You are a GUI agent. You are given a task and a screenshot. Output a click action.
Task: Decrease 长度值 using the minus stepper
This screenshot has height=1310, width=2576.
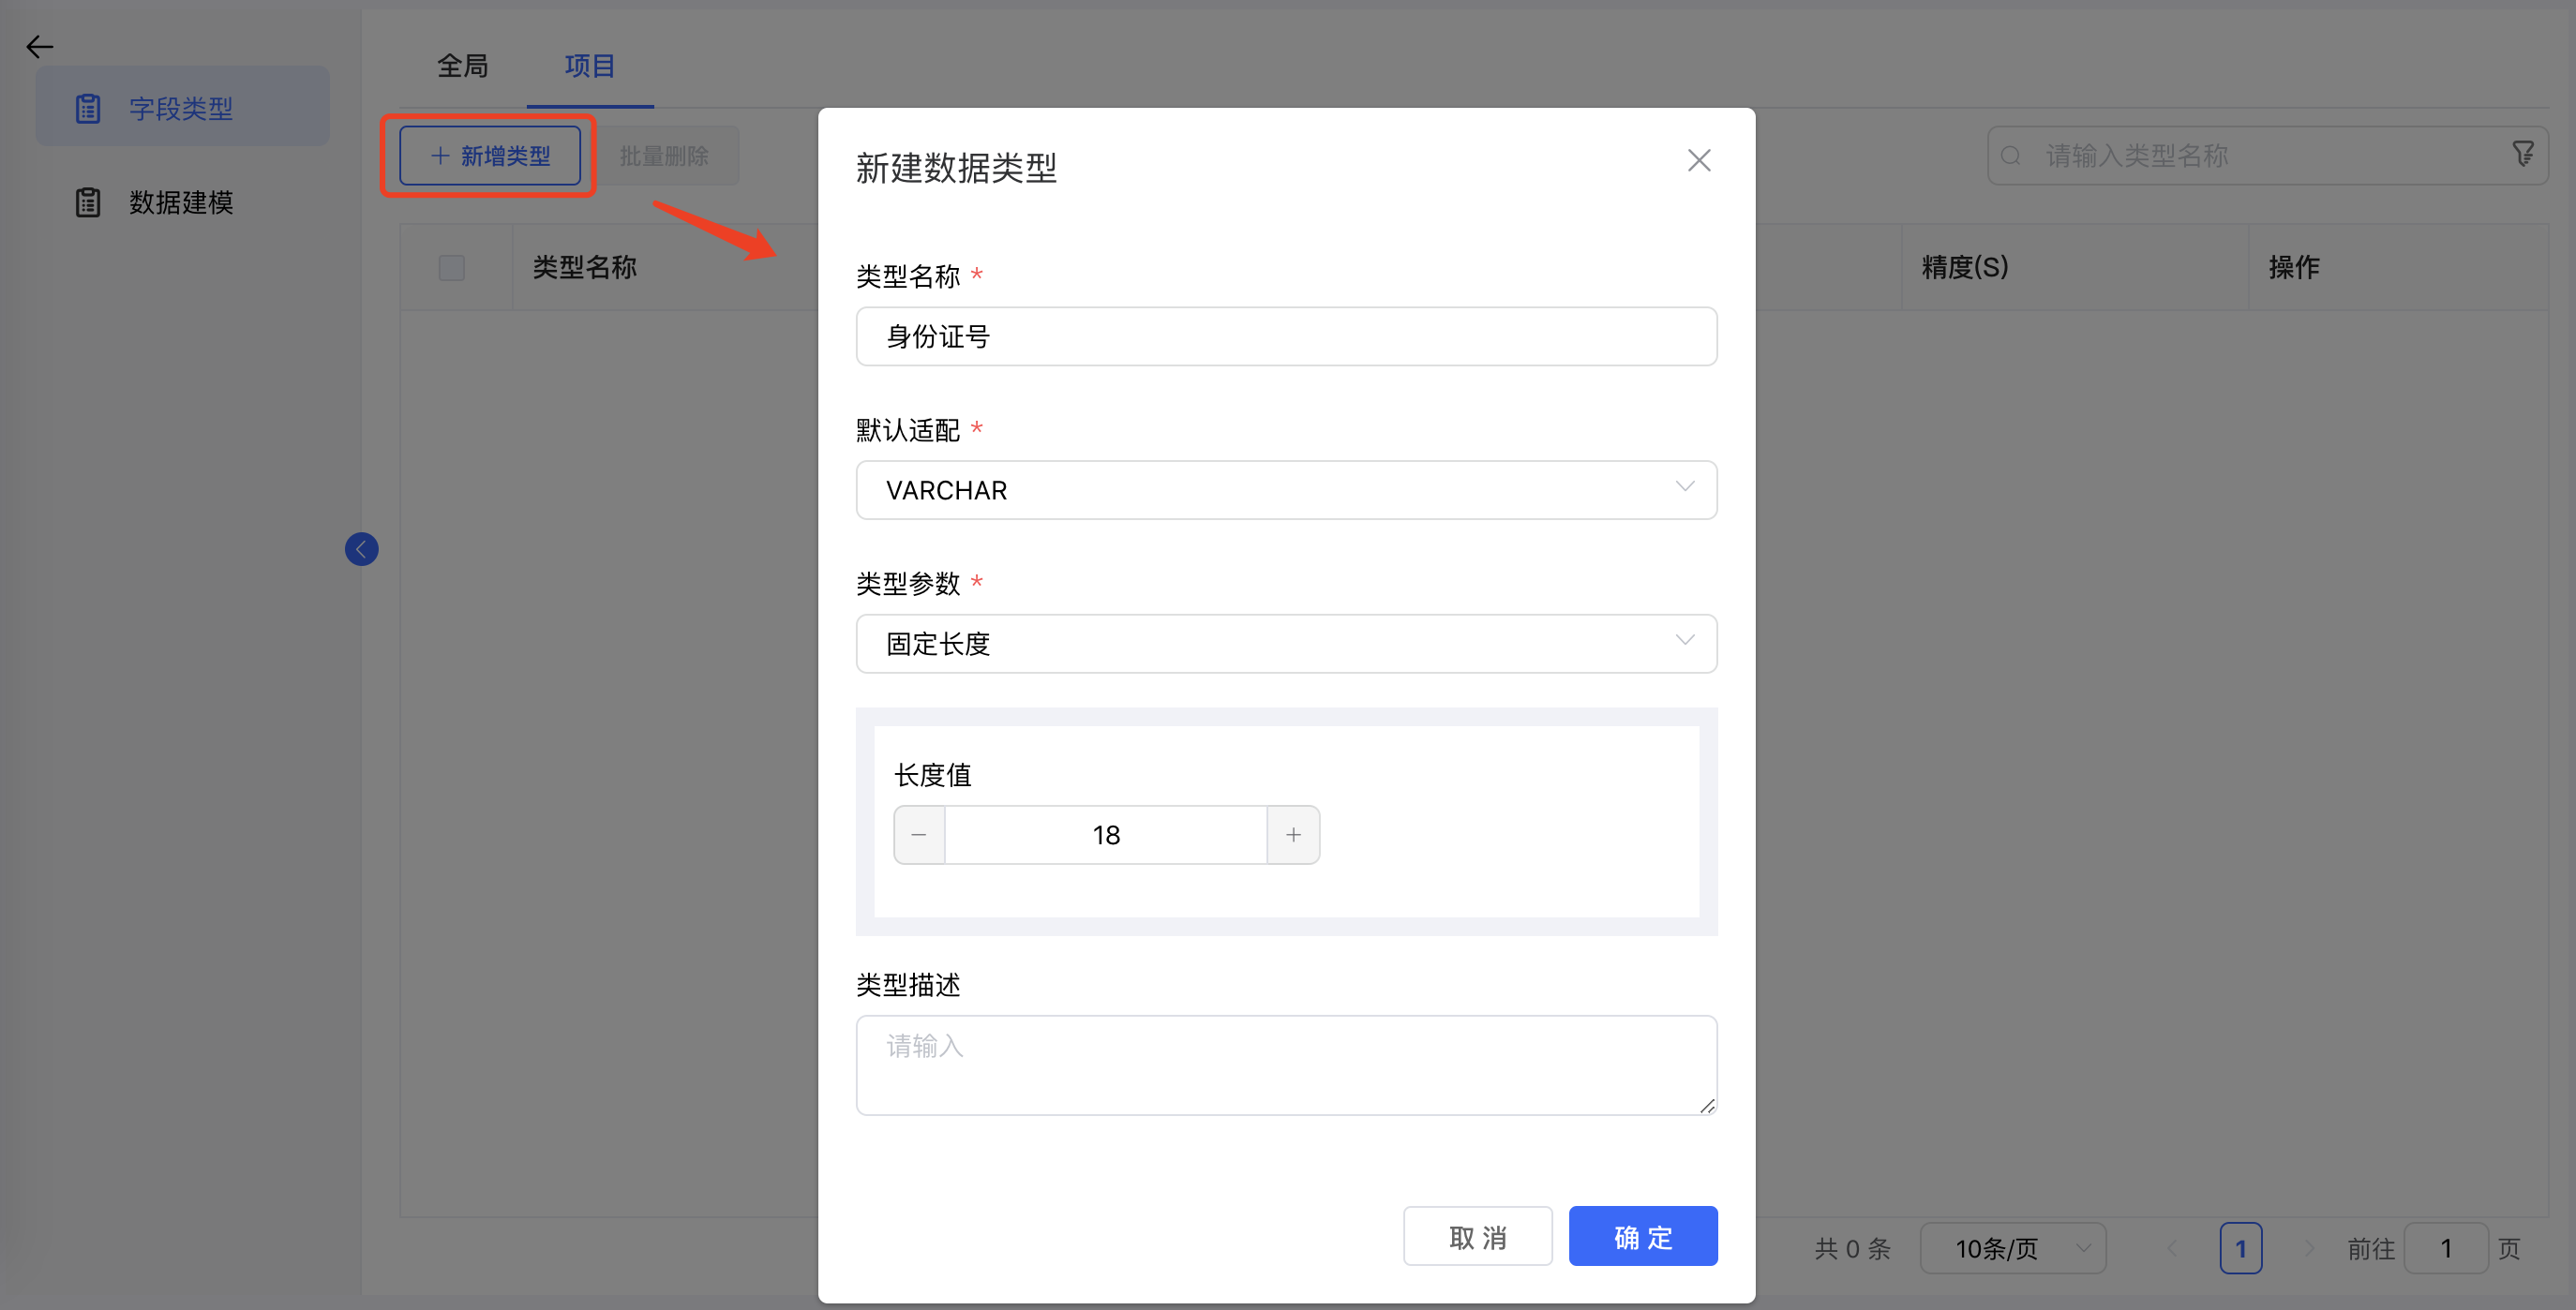click(x=918, y=834)
